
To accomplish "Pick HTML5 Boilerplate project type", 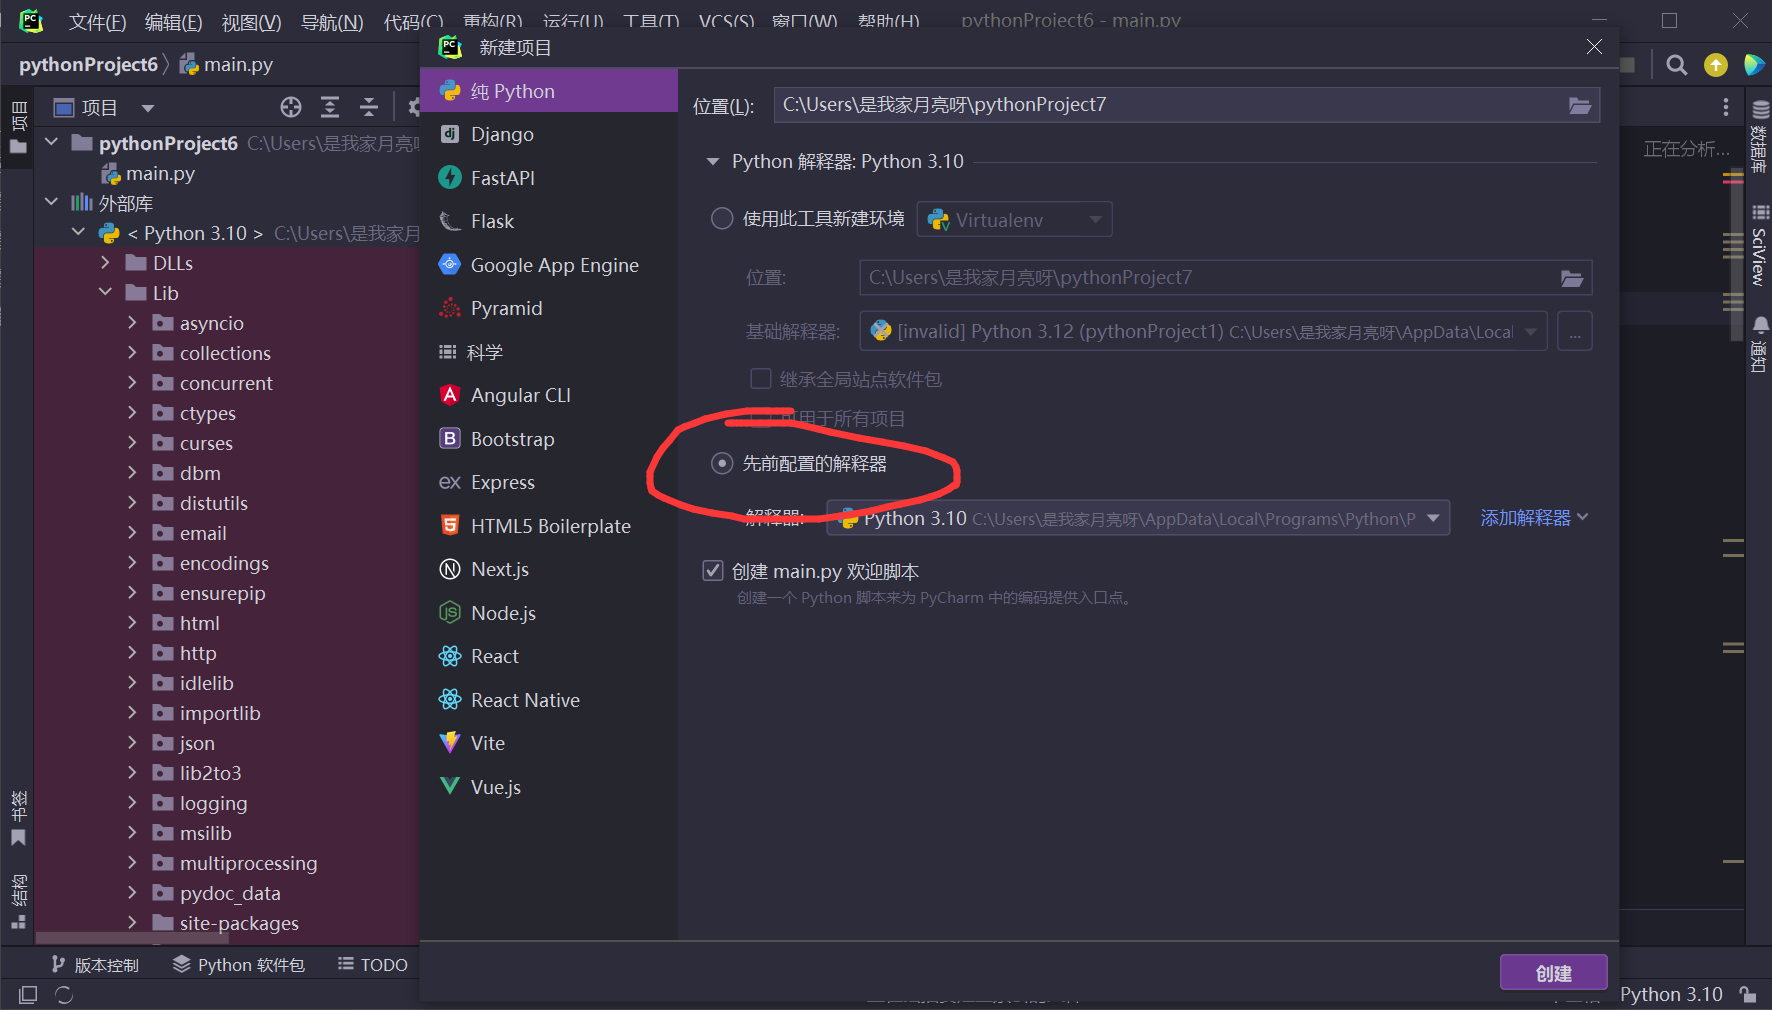I will pyautogui.click(x=548, y=526).
